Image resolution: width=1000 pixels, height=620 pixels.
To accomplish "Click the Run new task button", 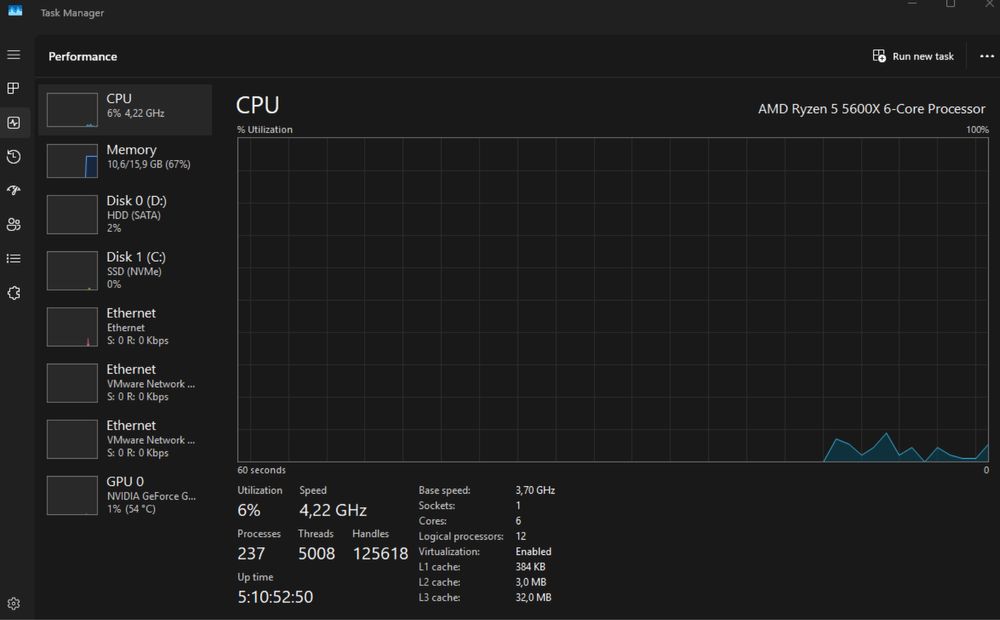I will [x=913, y=56].
